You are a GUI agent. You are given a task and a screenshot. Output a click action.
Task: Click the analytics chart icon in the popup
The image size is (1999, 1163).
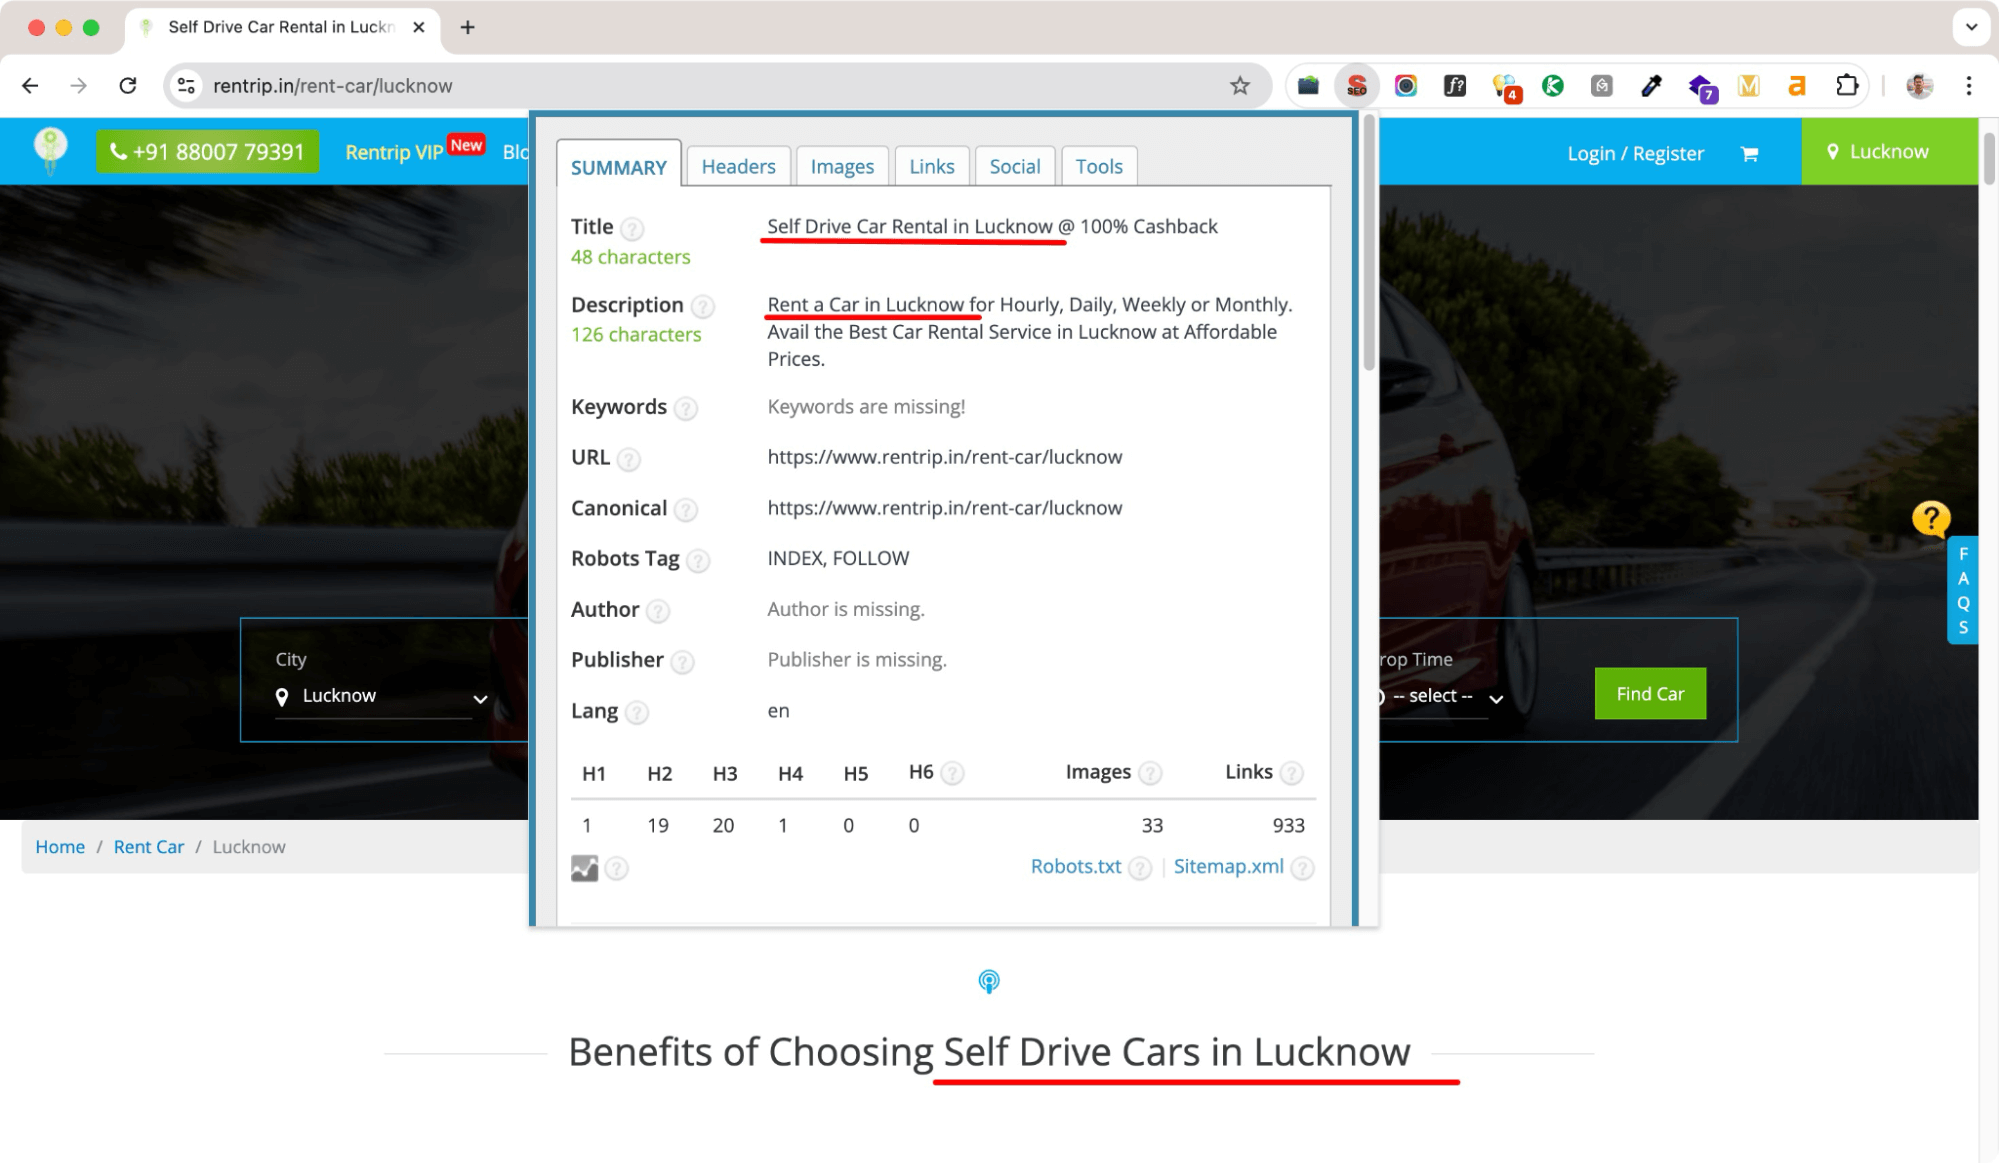(x=585, y=868)
